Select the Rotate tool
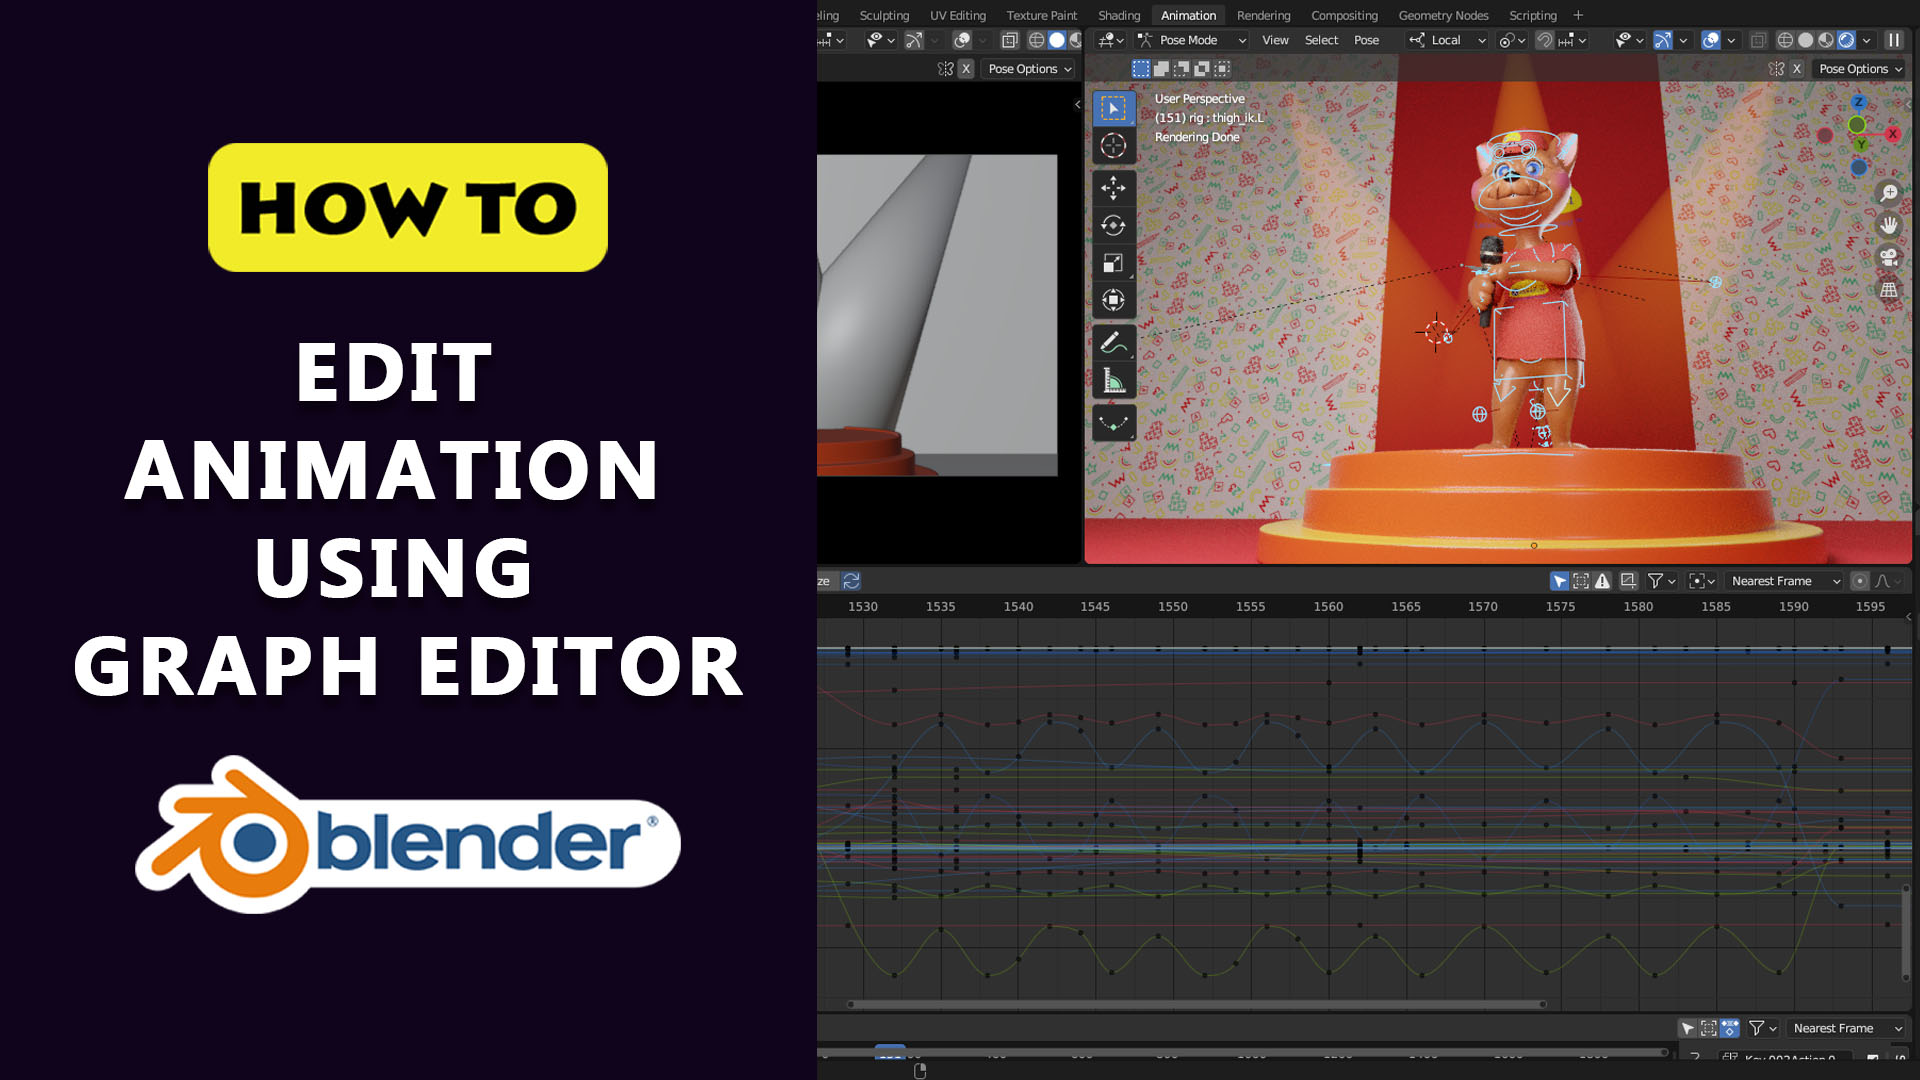This screenshot has width=1920, height=1080. click(1113, 226)
